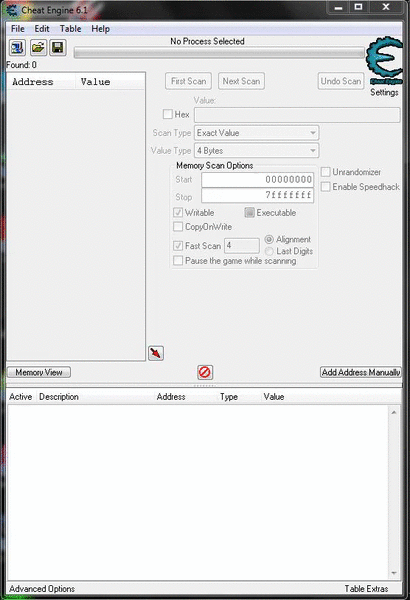Screen dimensions: 410x600
Task: Enable the Unrandomizer checkbox
Action: 325,172
